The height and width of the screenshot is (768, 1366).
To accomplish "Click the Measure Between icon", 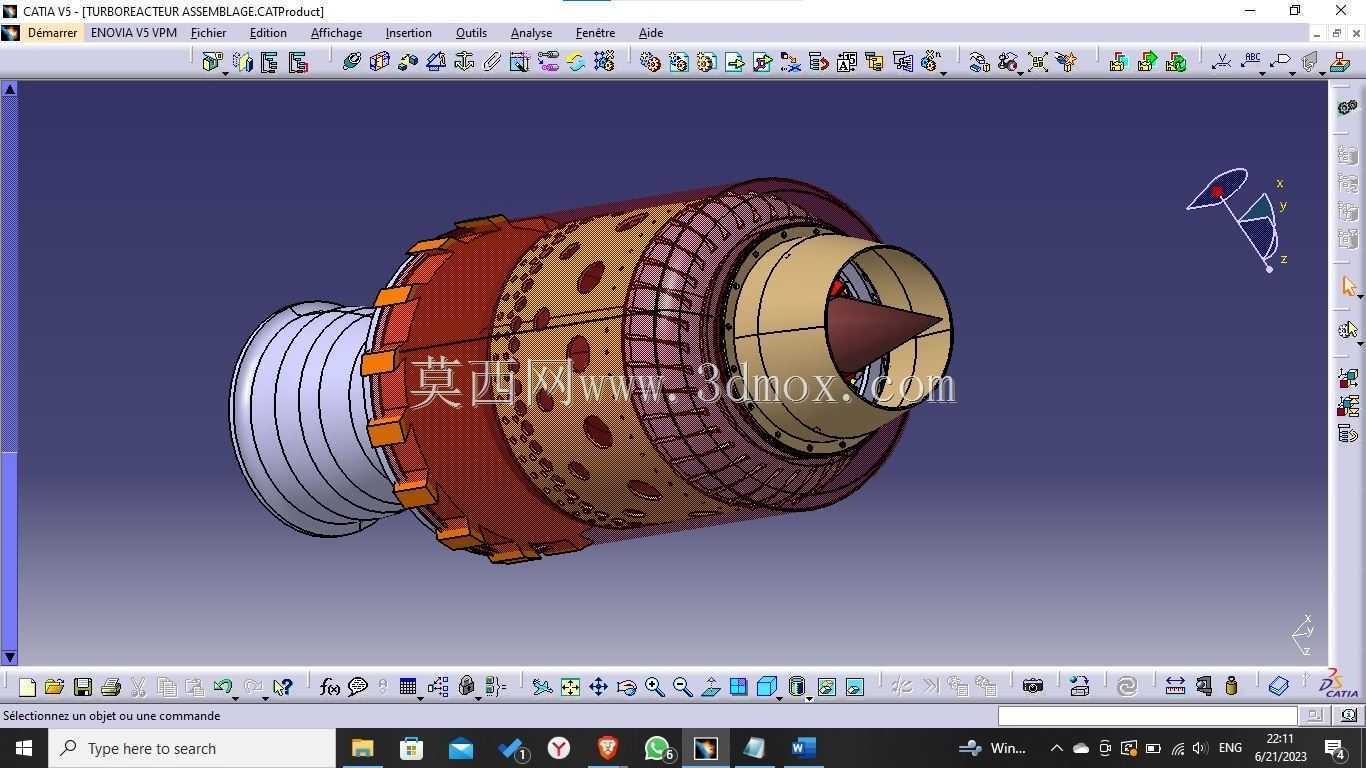I will 1175,686.
